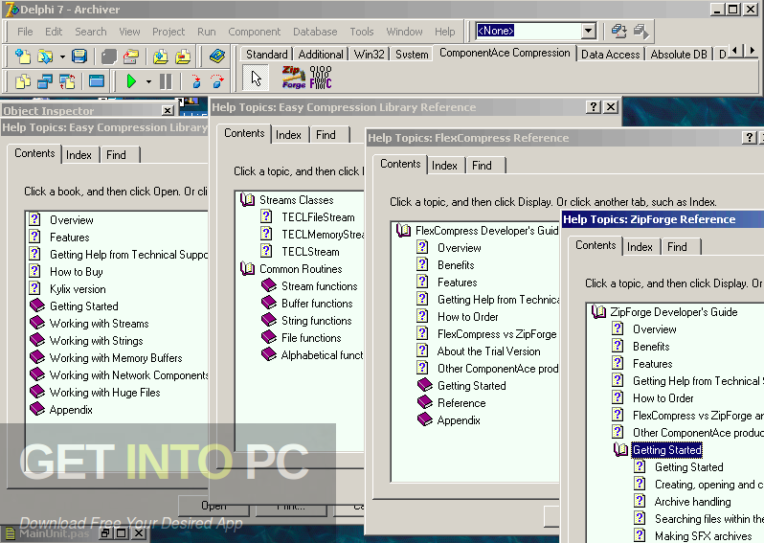Click the Save floppy disk icon
The width and height of the screenshot is (764, 543).
coord(79,57)
